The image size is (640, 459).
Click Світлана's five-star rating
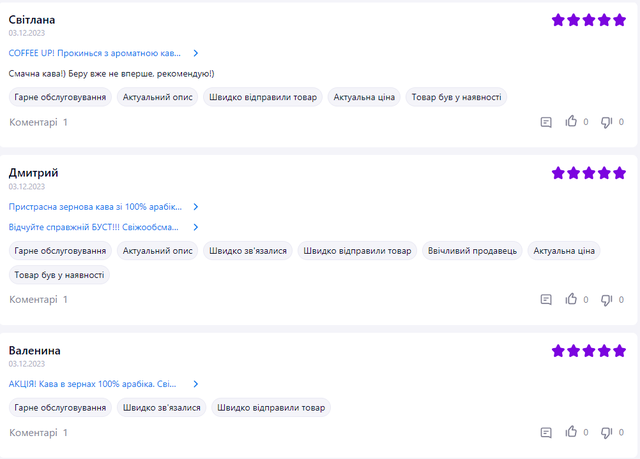tap(589, 20)
